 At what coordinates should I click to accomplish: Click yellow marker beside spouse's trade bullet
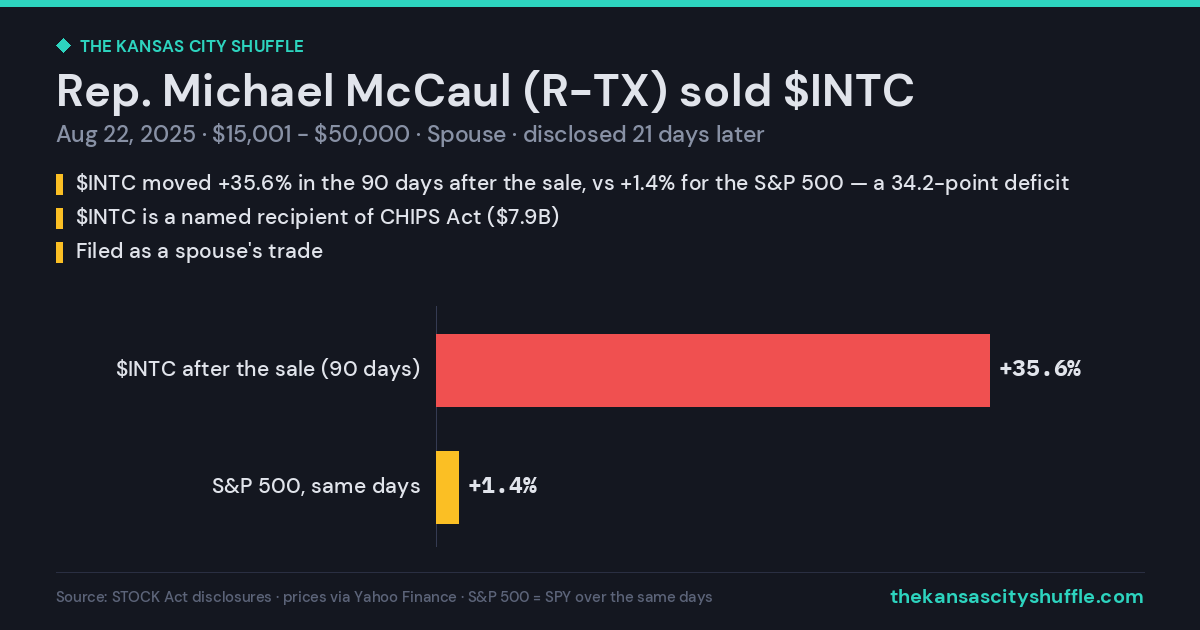pos(59,252)
